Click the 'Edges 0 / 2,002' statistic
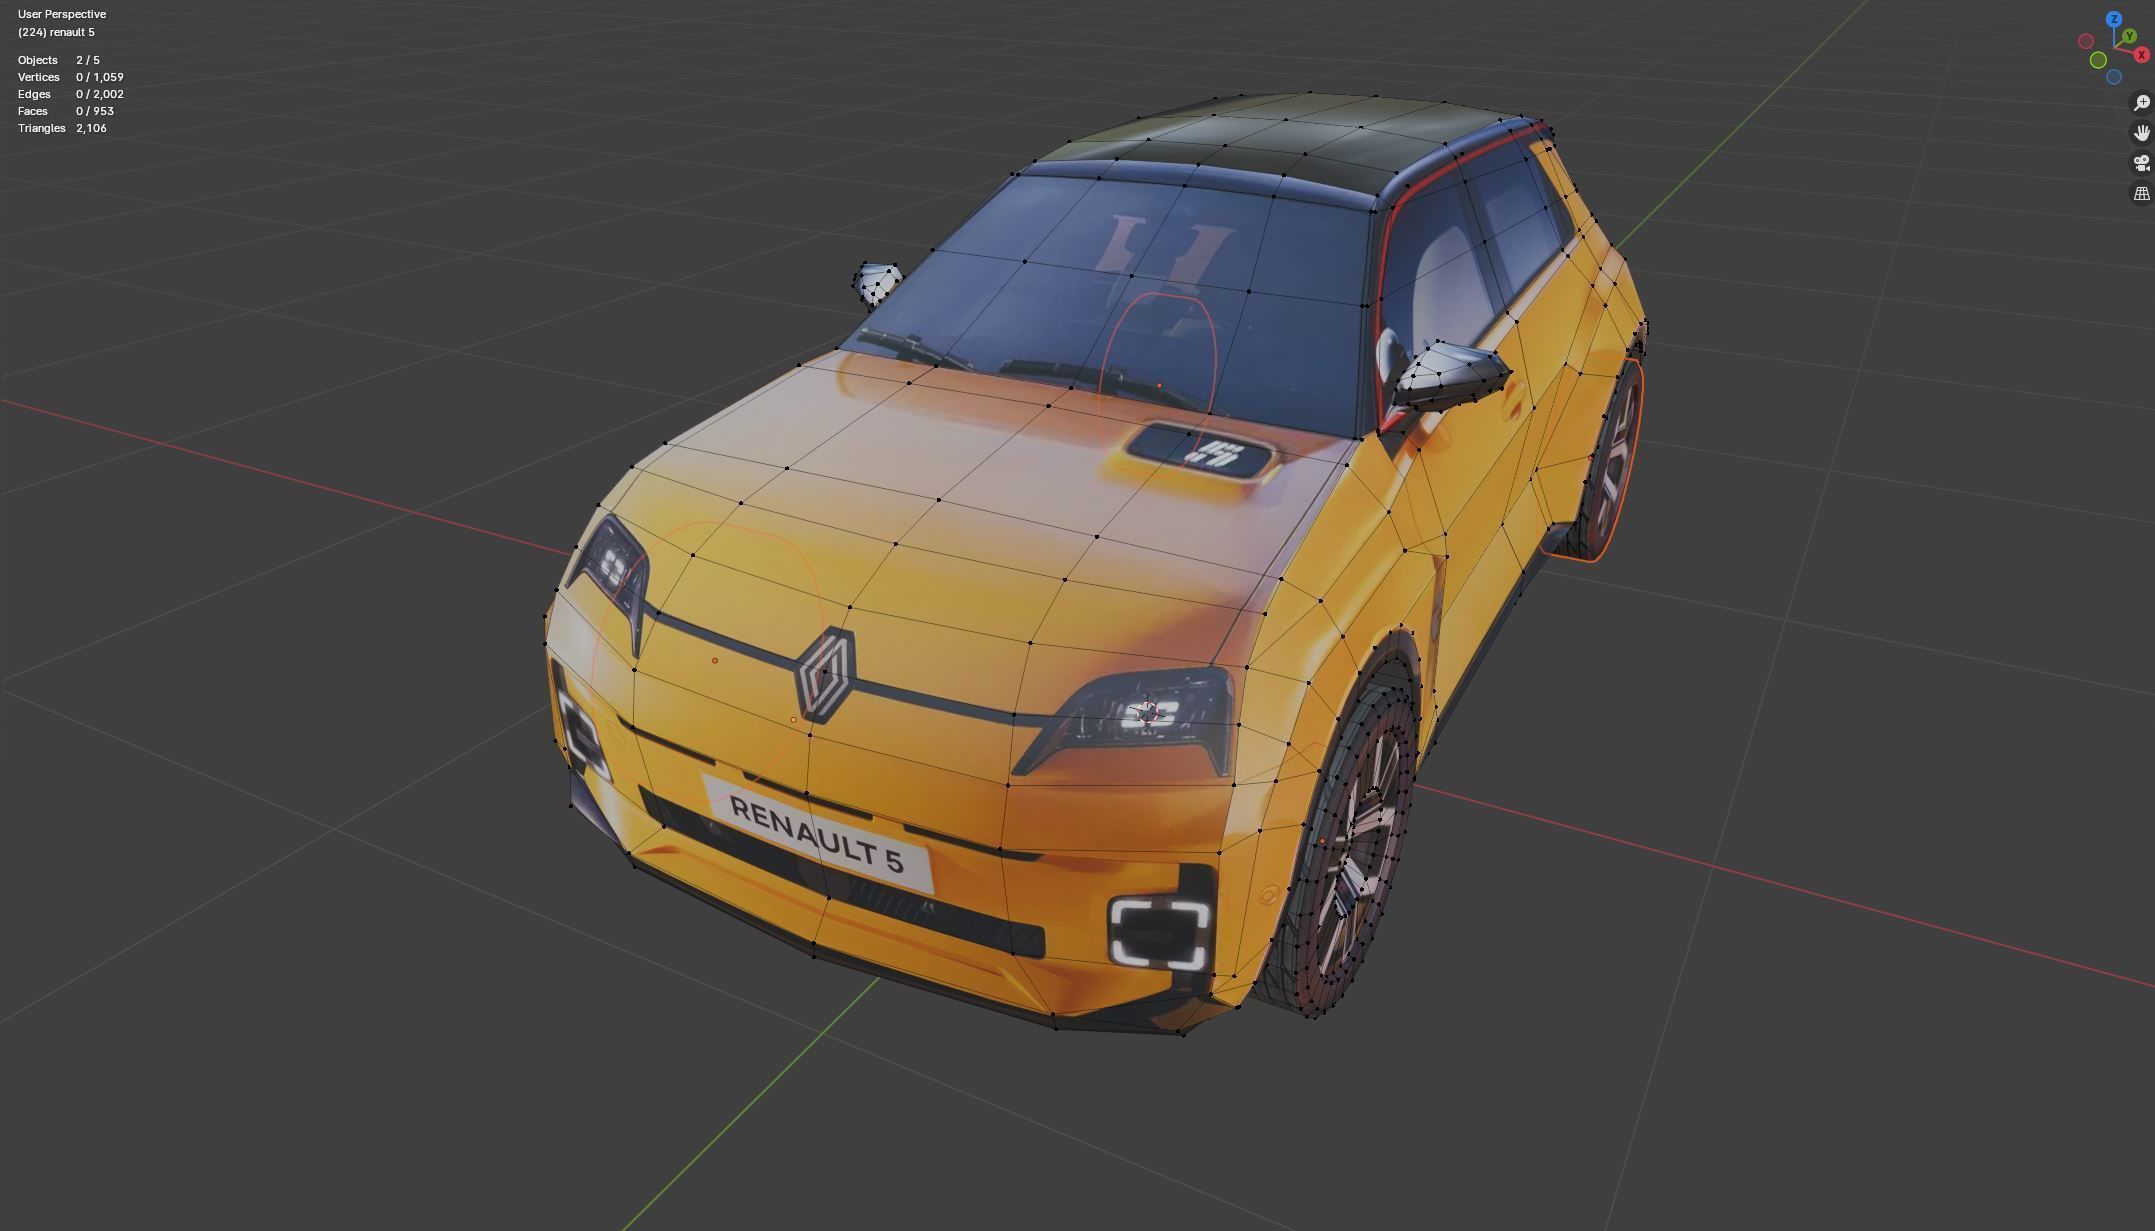This screenshot has height=1231, width=2155. point(71,94)
